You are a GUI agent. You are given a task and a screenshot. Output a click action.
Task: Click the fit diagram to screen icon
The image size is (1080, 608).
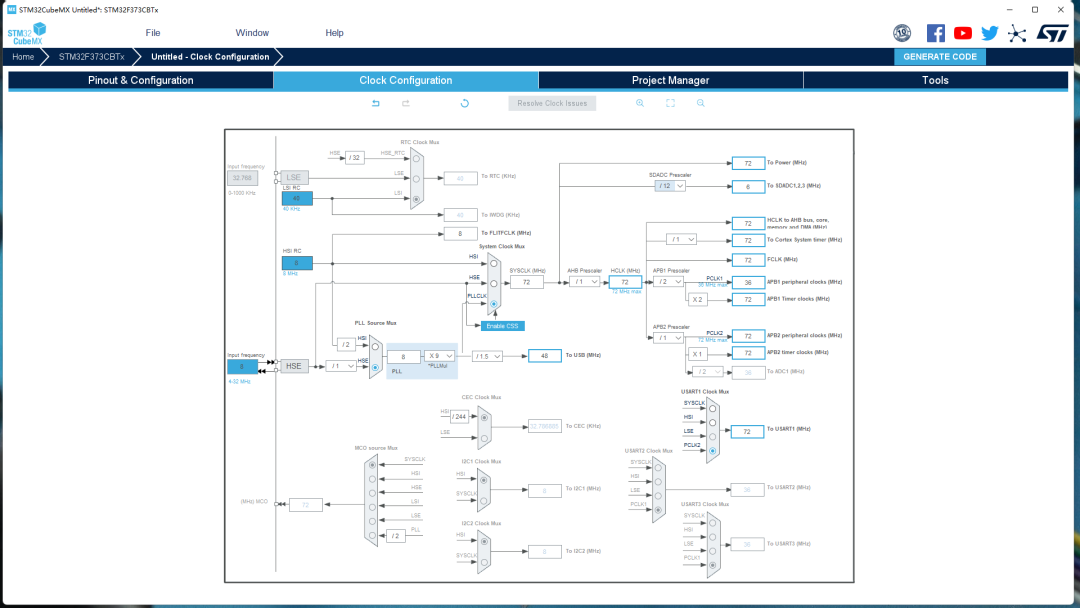point(670,103)
